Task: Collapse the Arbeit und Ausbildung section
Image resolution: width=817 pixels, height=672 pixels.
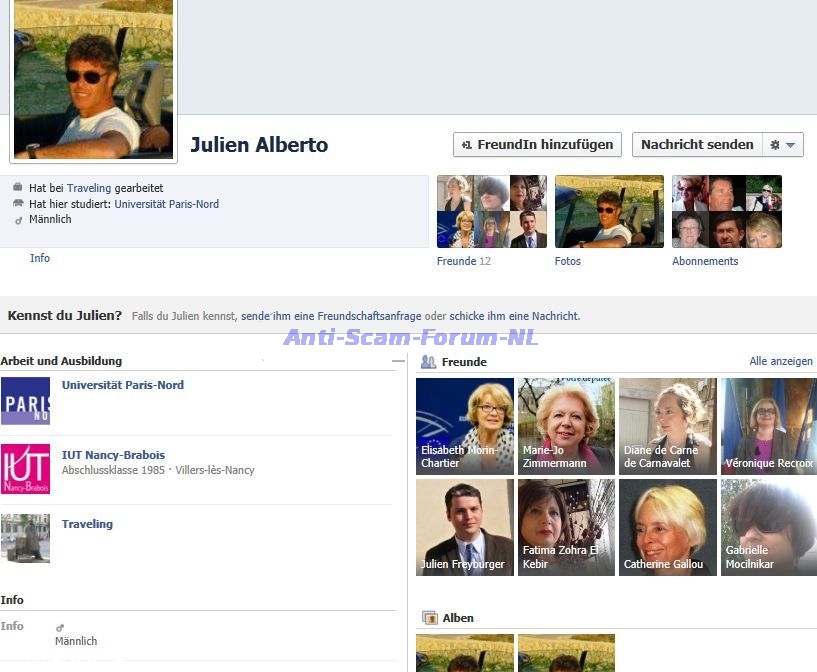Action: tap(398, 361)
